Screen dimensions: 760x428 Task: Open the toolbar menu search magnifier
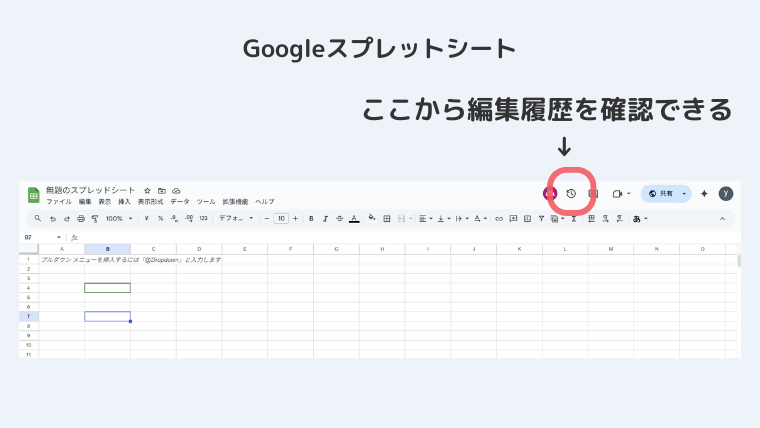(38, 219)
